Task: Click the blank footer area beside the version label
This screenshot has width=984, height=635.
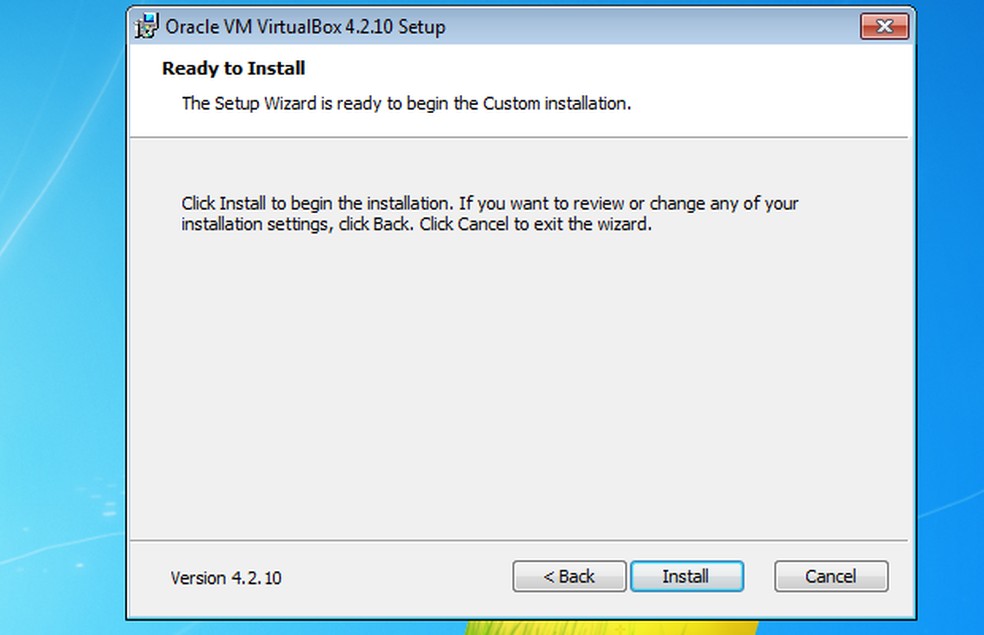Action: 400,578
